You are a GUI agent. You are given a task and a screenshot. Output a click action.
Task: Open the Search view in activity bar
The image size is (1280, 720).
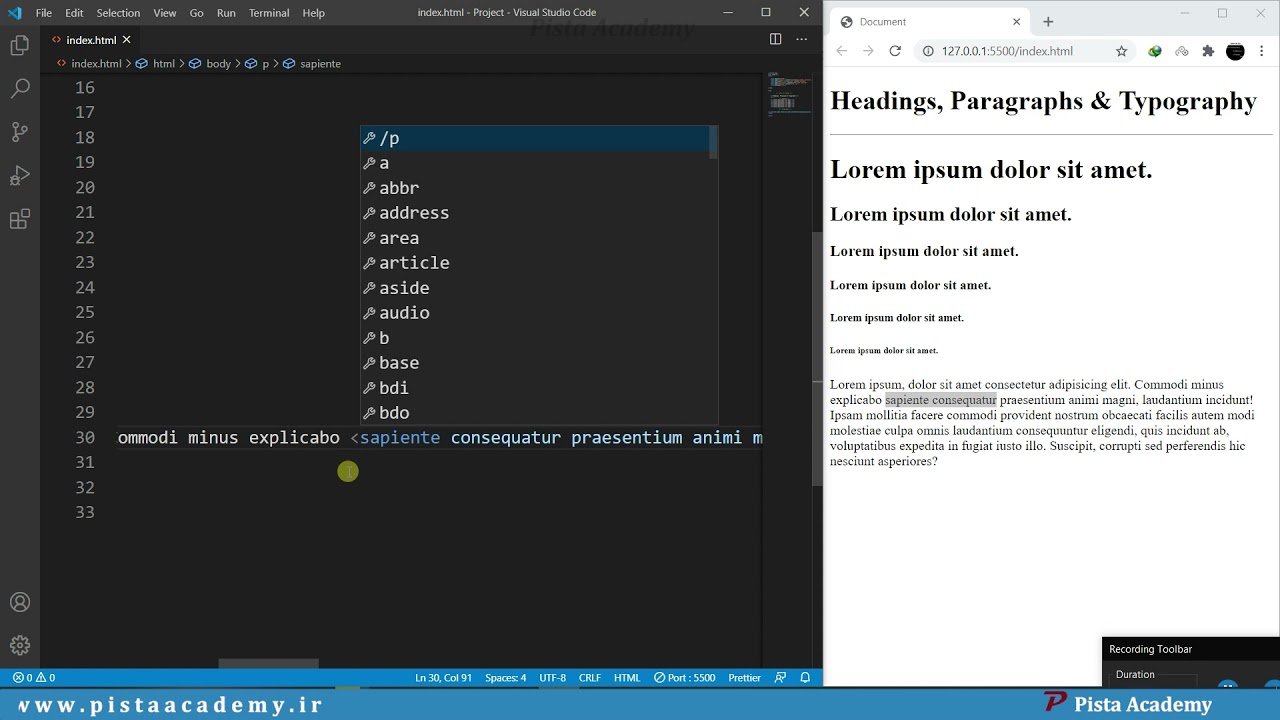[20, 89]
